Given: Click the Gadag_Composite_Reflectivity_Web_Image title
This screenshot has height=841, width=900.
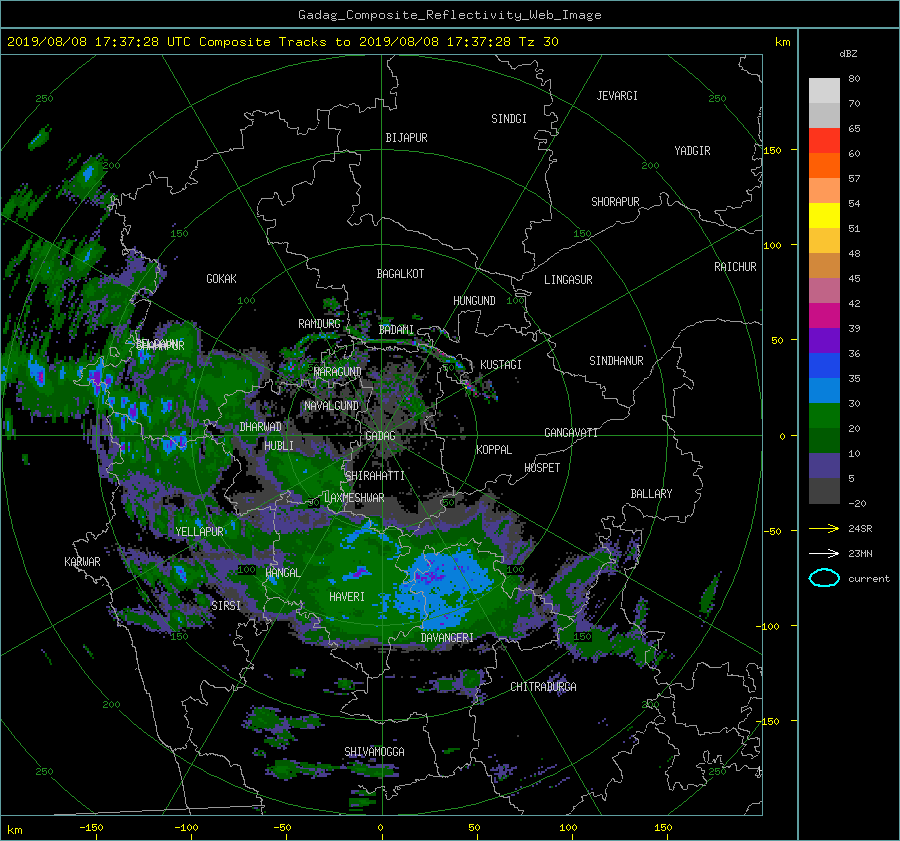Looking at the screenshot, I should click(x=449, y=15).
